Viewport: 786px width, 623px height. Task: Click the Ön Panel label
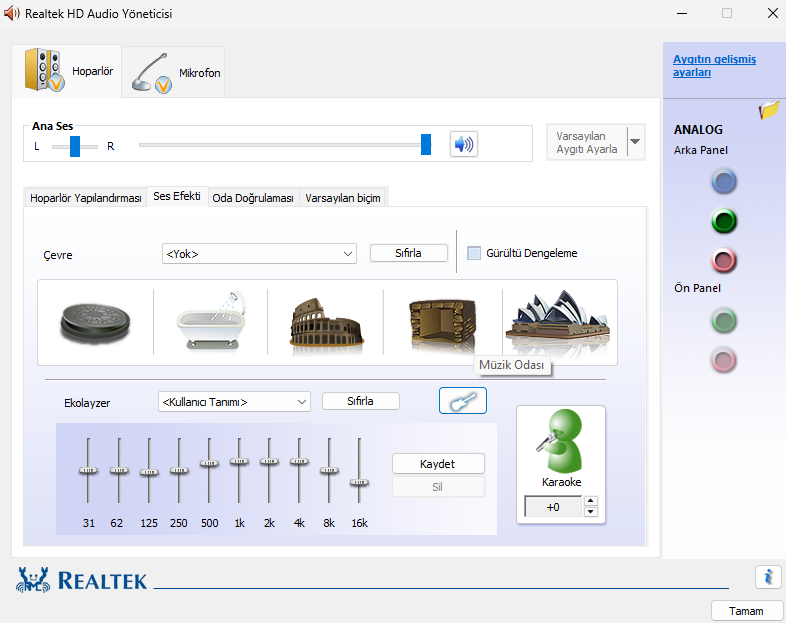[x=697, y=288]
